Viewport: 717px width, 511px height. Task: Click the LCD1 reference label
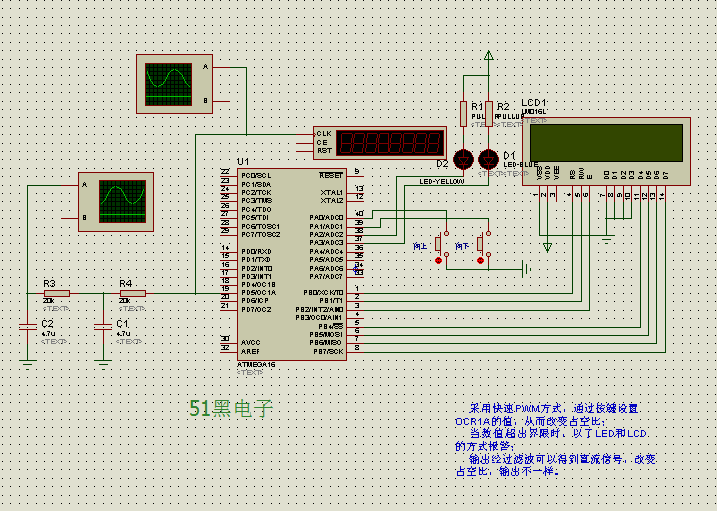[x=534, y=103]
